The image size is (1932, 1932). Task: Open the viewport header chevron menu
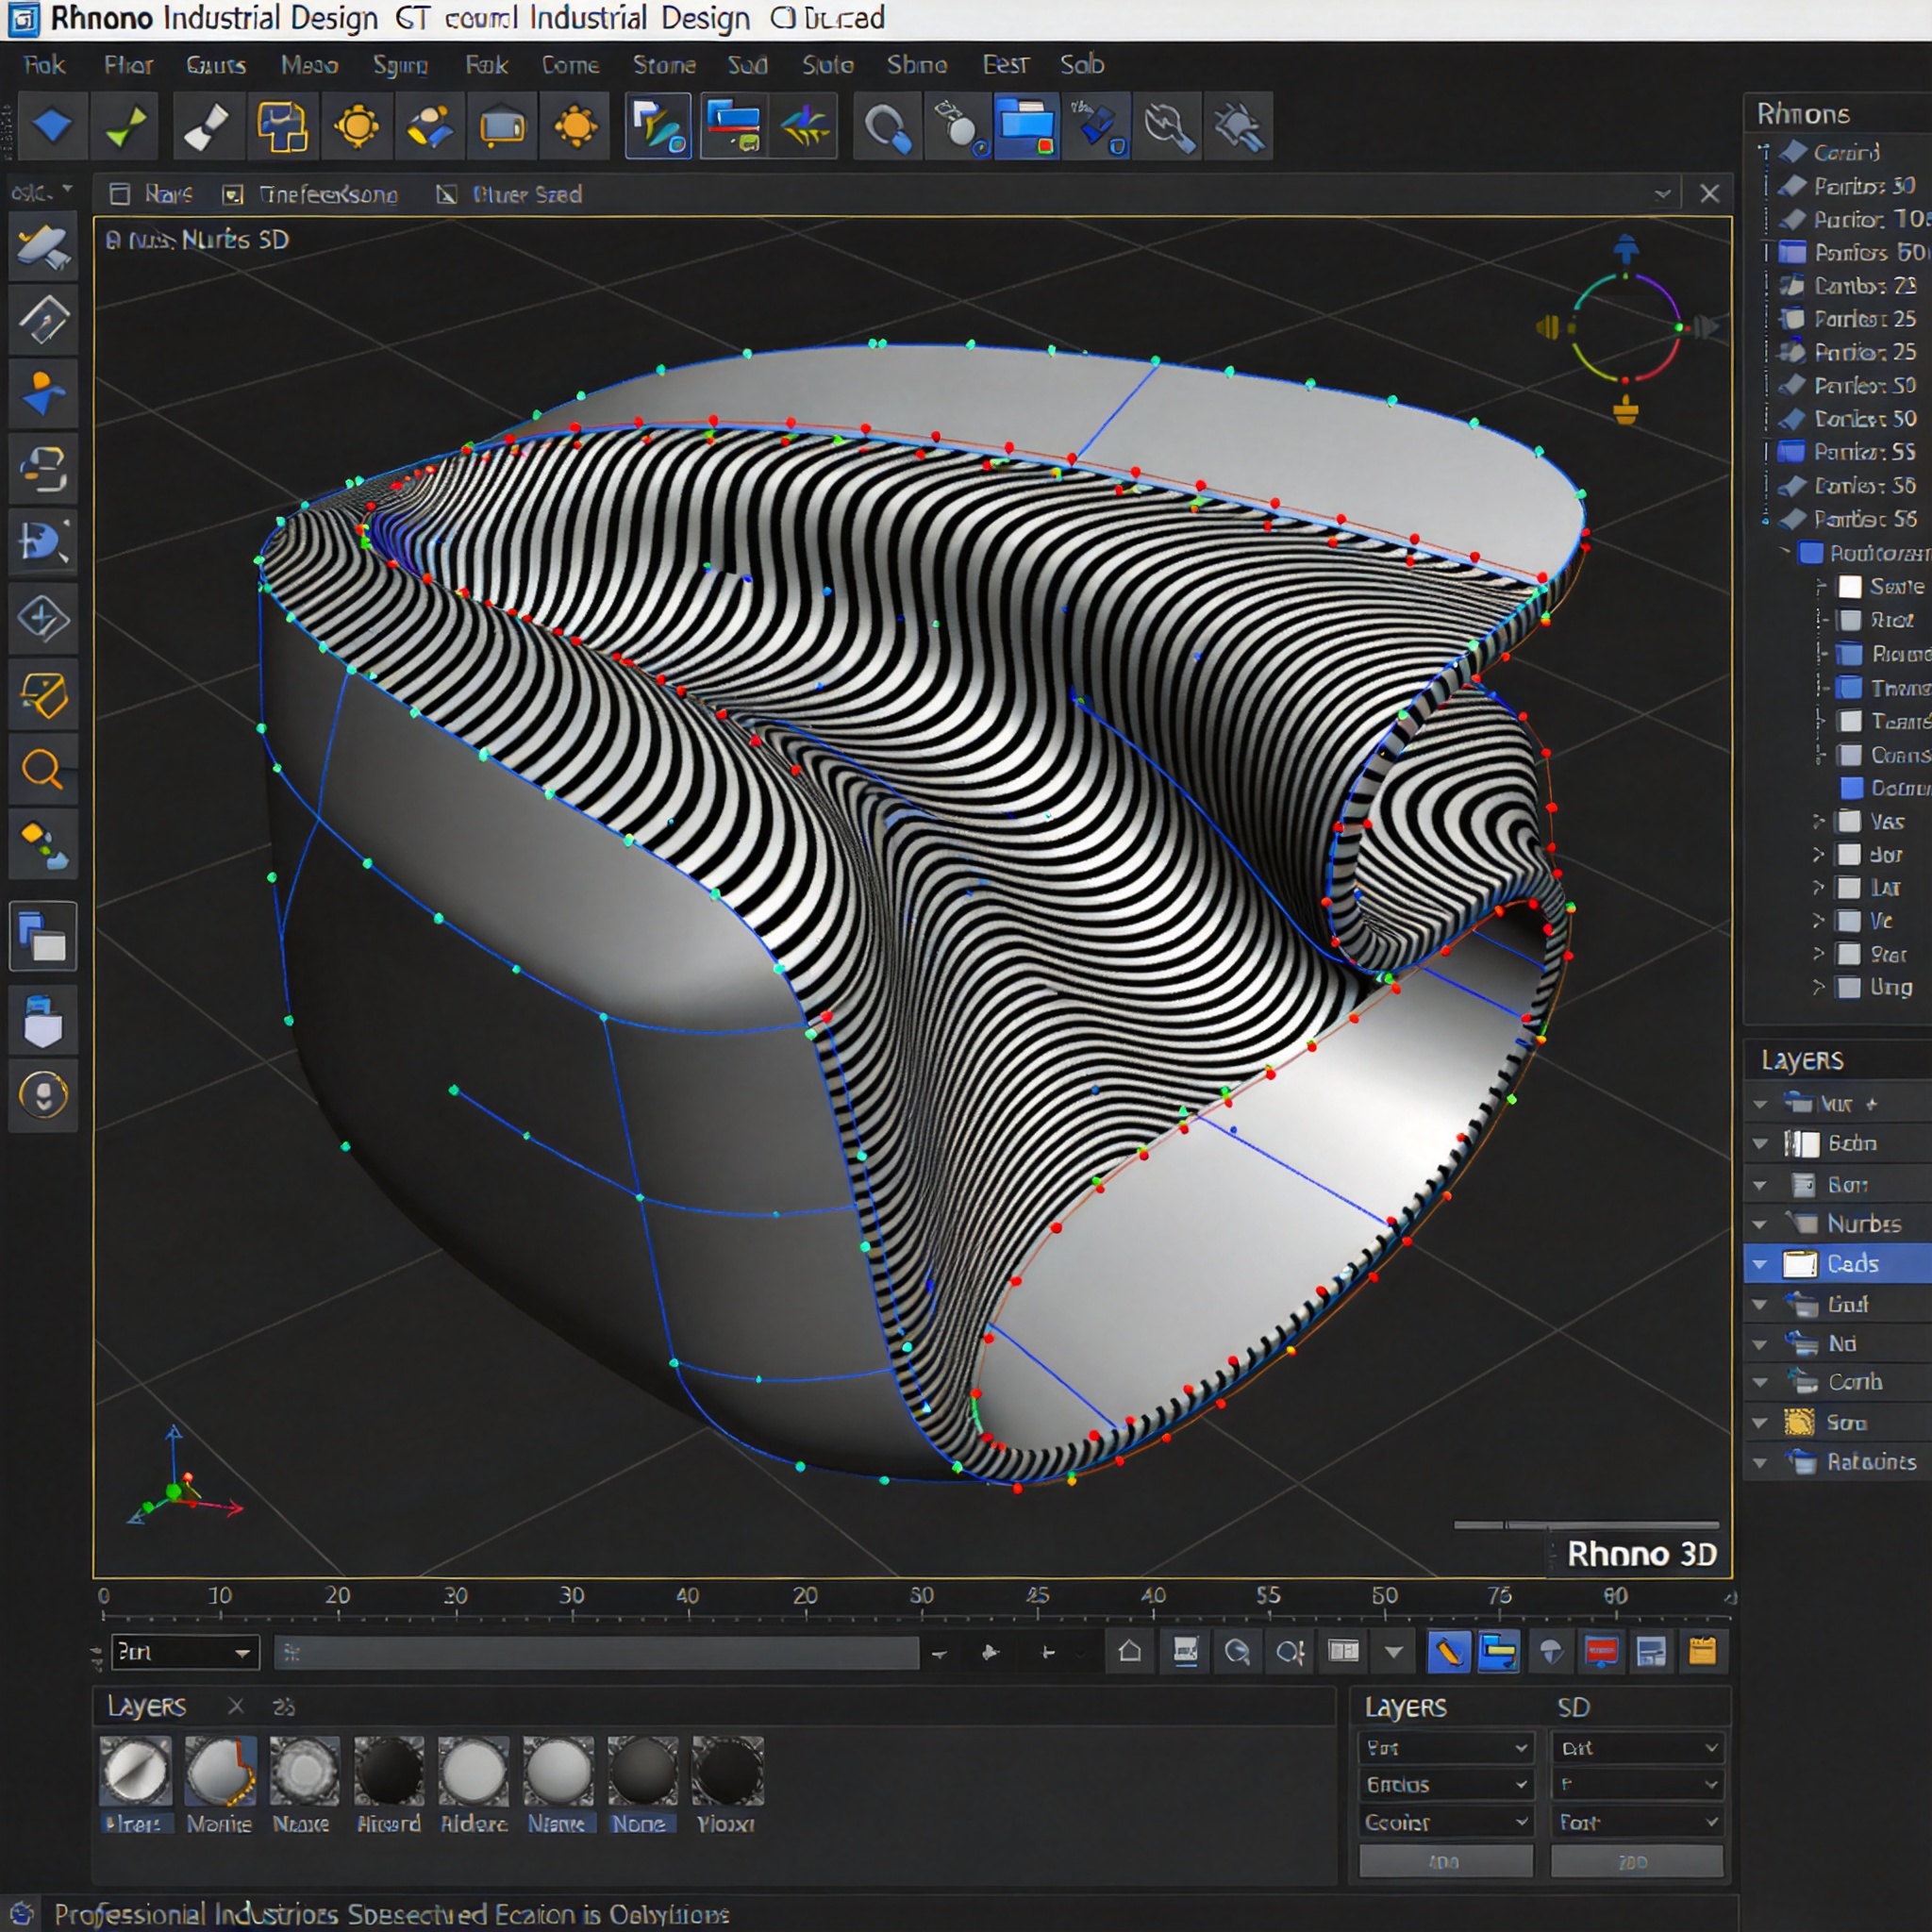[x=1662, y=194]
